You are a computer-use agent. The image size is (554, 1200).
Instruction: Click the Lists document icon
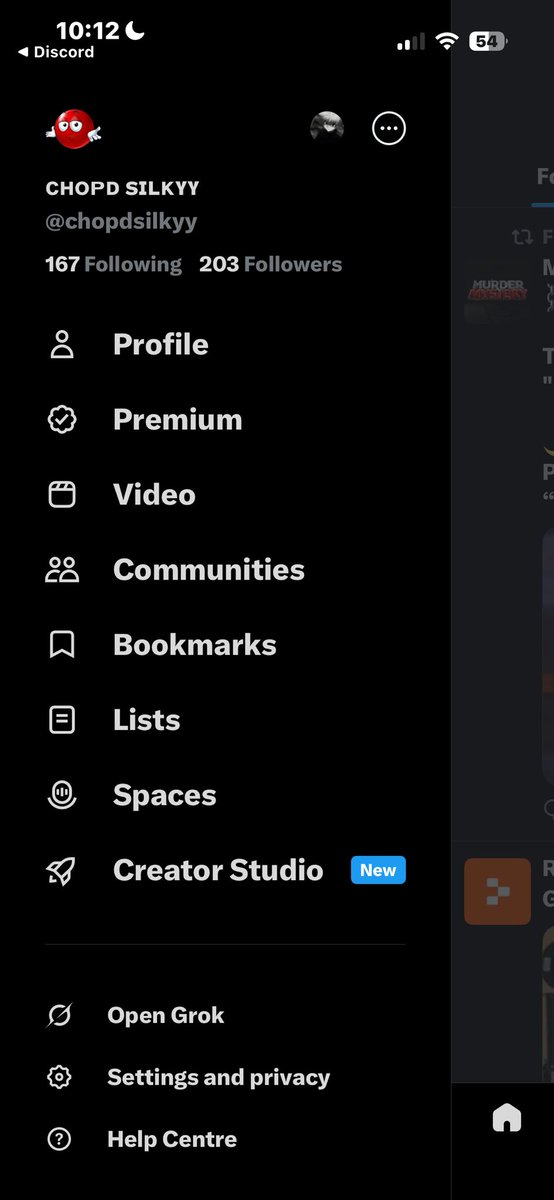(62, 720)
